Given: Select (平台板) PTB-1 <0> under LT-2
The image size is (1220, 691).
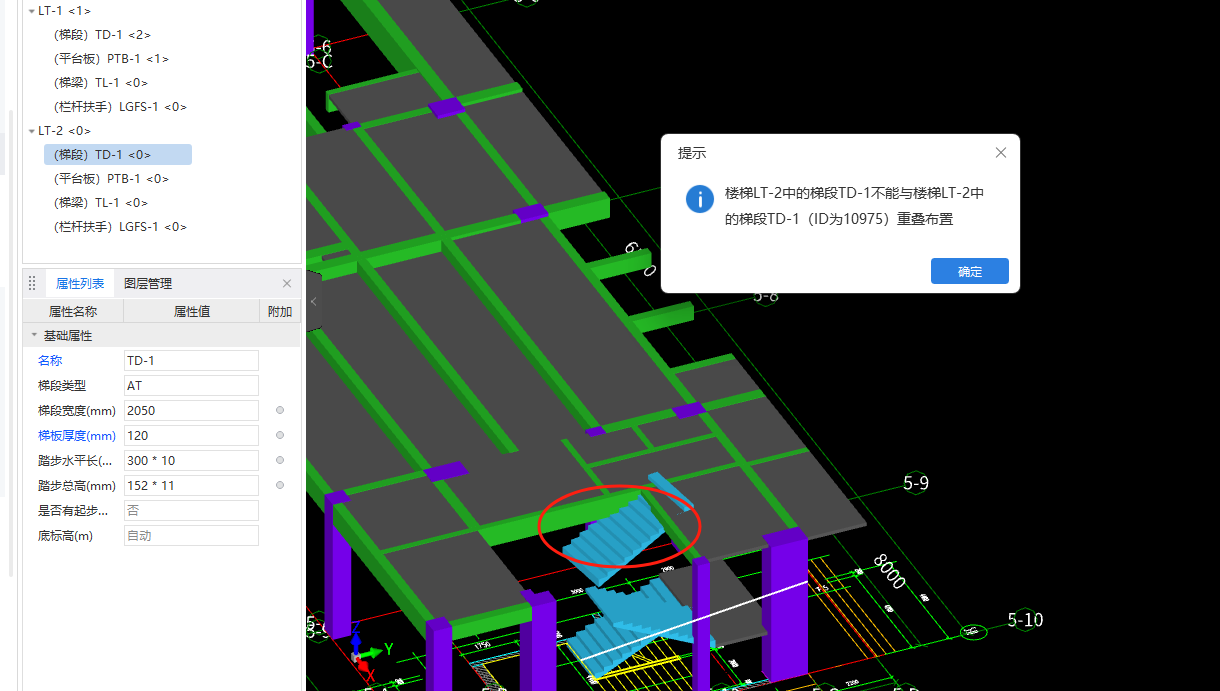Looking at the screenshot, I should point(111,179).
